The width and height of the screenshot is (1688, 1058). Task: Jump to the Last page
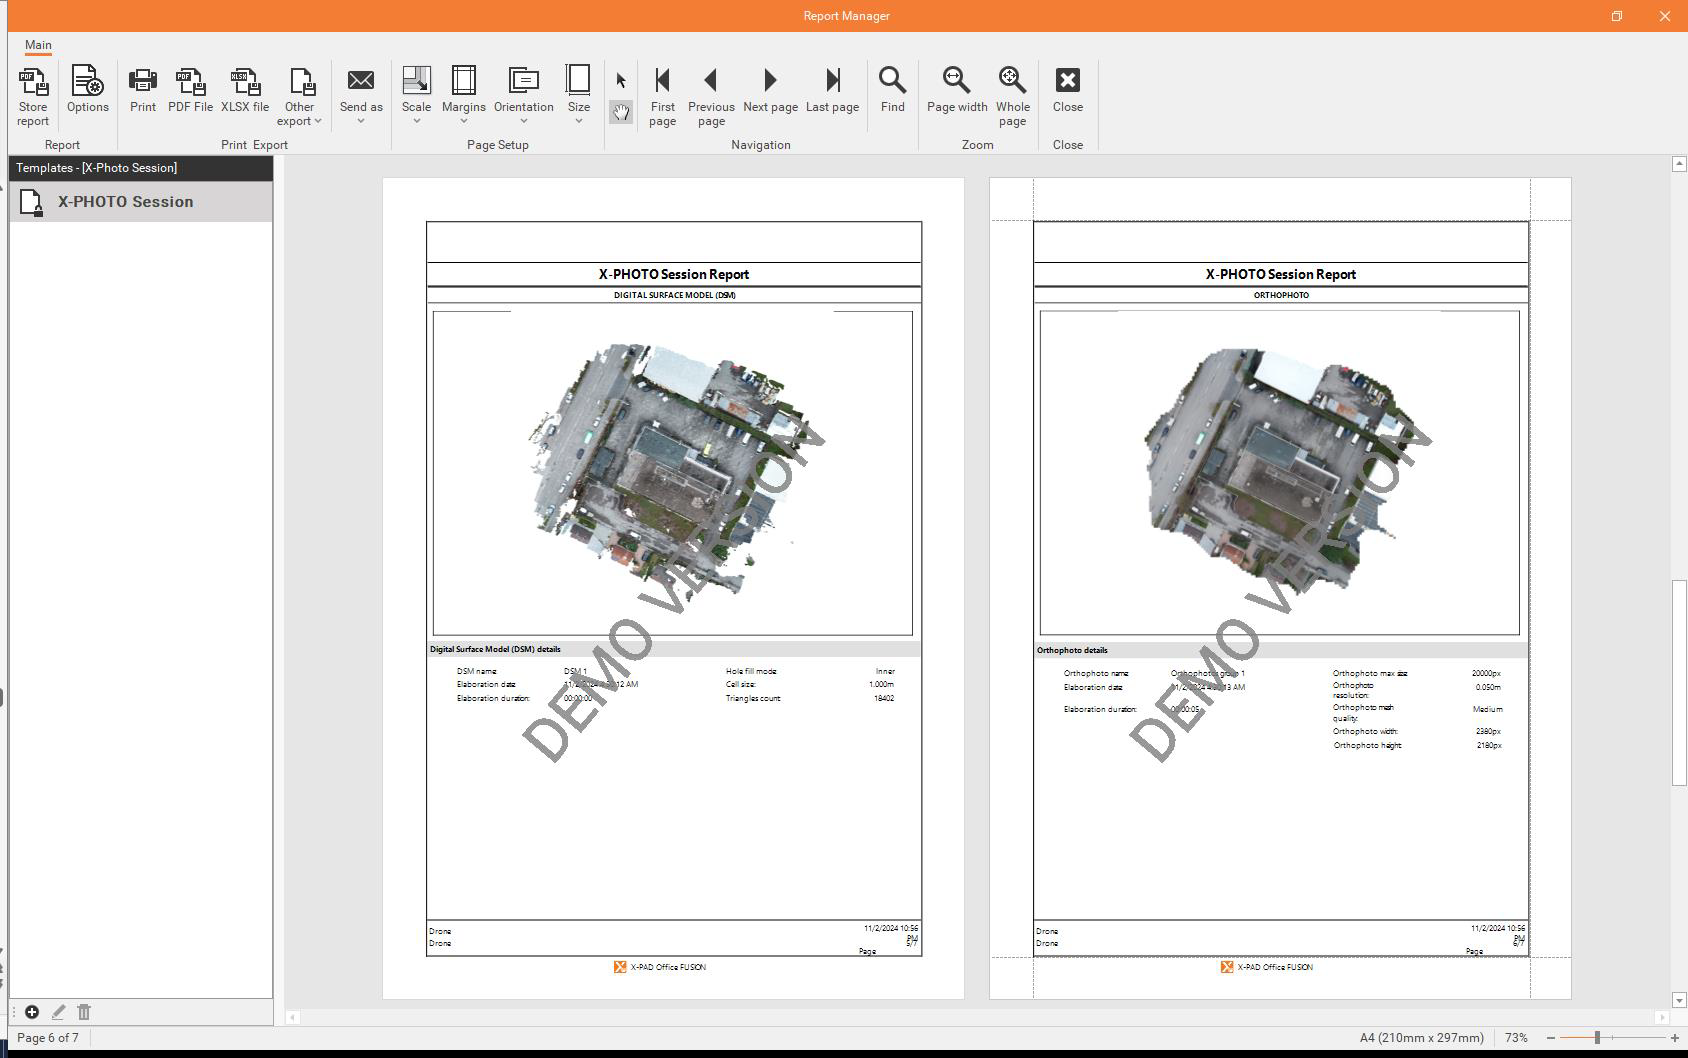point(832,90)
